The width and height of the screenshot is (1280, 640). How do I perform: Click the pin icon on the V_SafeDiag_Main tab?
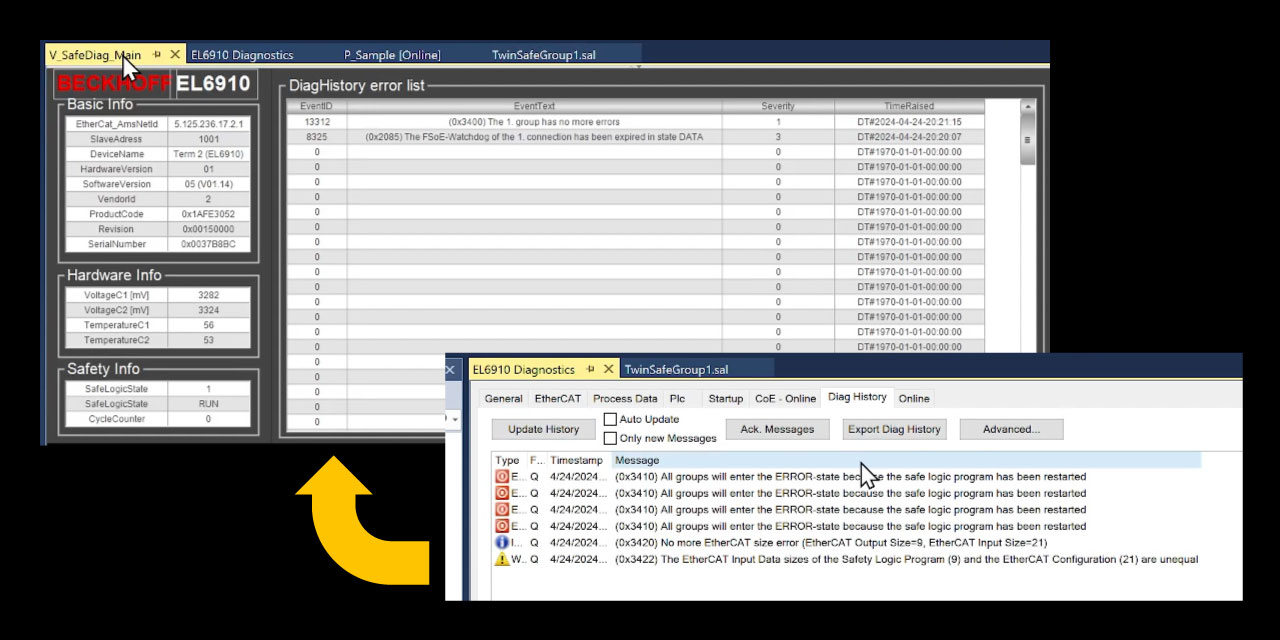tap(158, 55)
